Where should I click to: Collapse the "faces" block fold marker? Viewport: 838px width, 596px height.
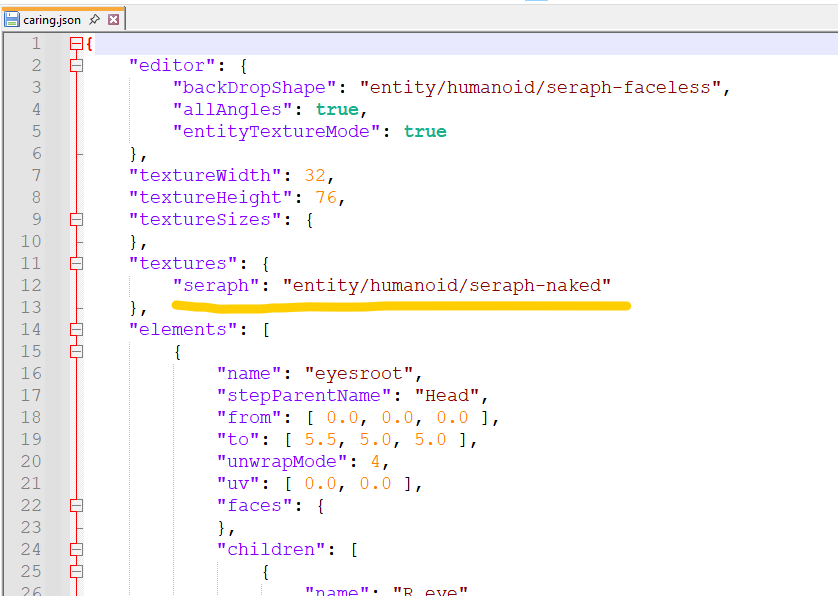click(x=76, y=506)
